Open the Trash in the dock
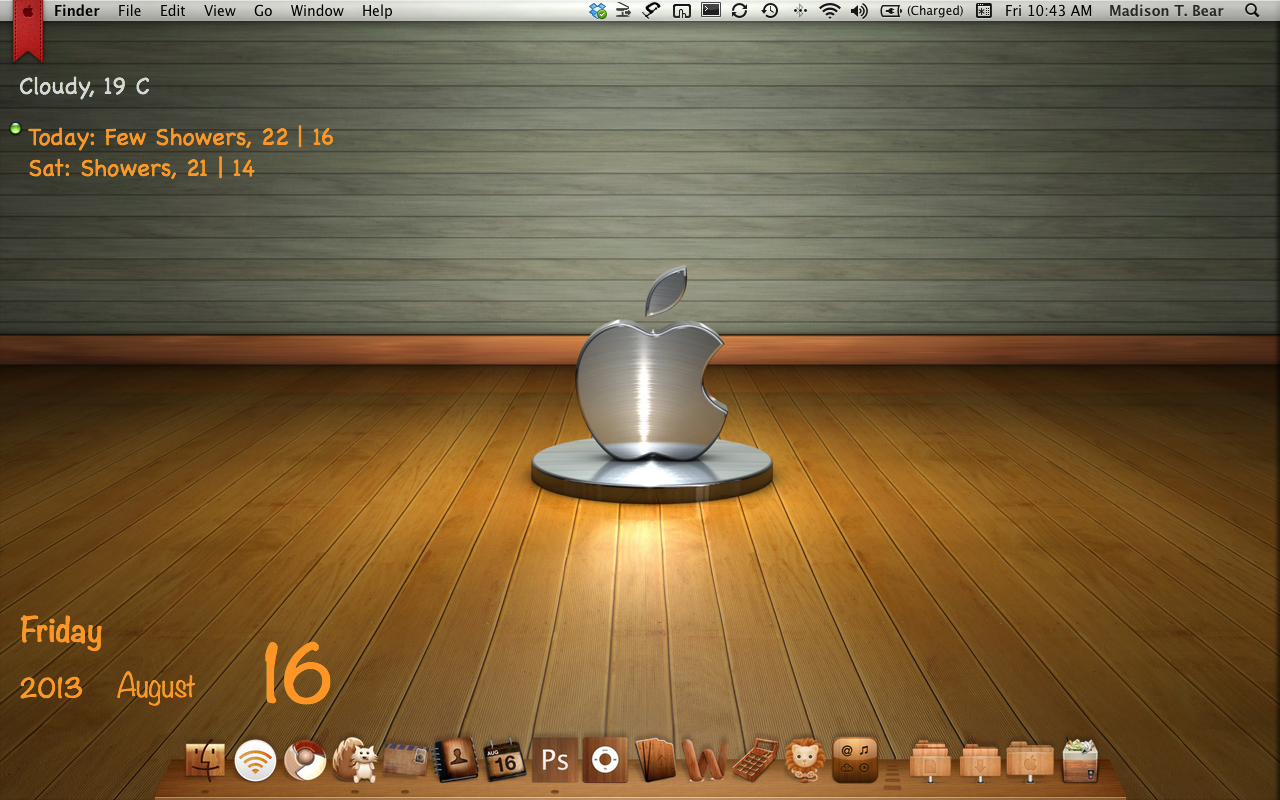 coord(1080,761)
